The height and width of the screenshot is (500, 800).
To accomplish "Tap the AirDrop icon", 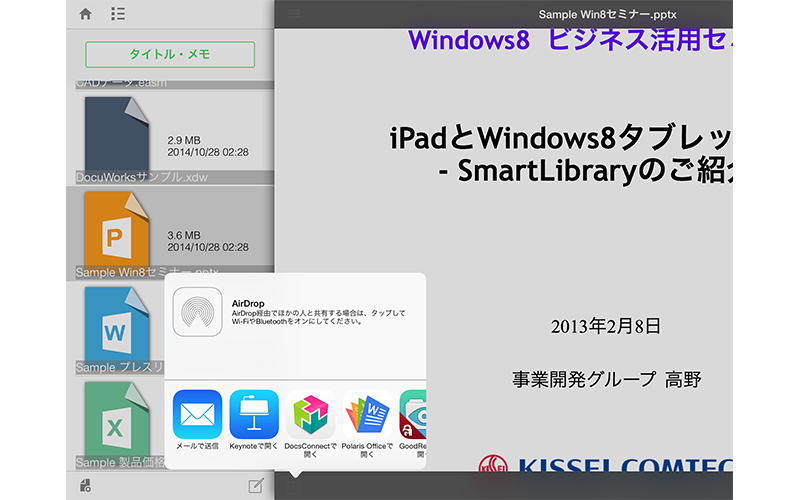I will coord(197,312).
